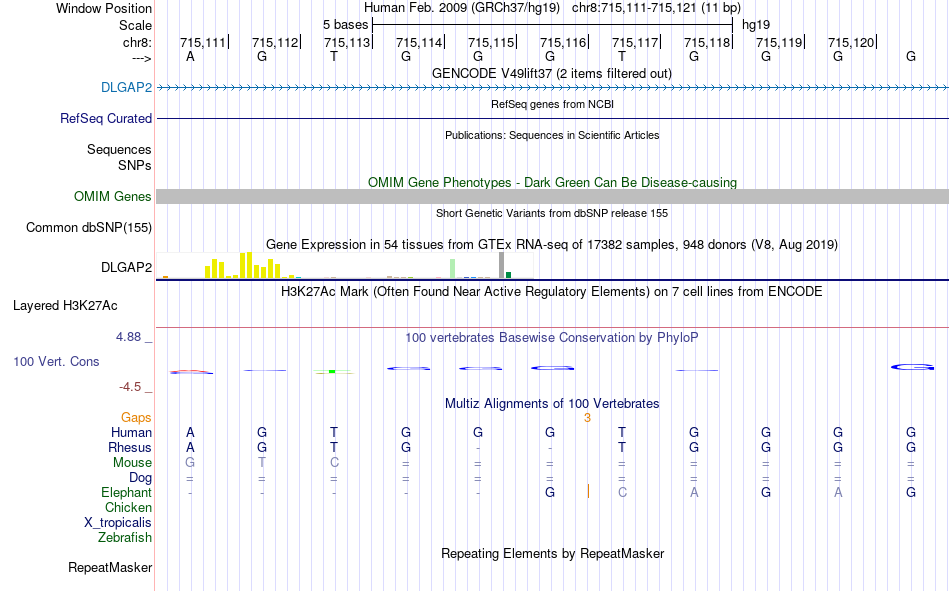Click the GENCODE V49lift37 track title
Viewport: 950px width, 591px height.
pyautogui.click(x=551, y=73)
